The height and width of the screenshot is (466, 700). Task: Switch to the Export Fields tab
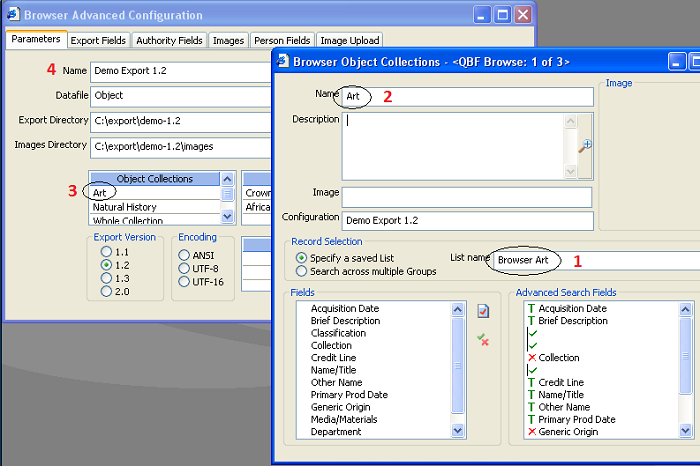click(98, 41)
